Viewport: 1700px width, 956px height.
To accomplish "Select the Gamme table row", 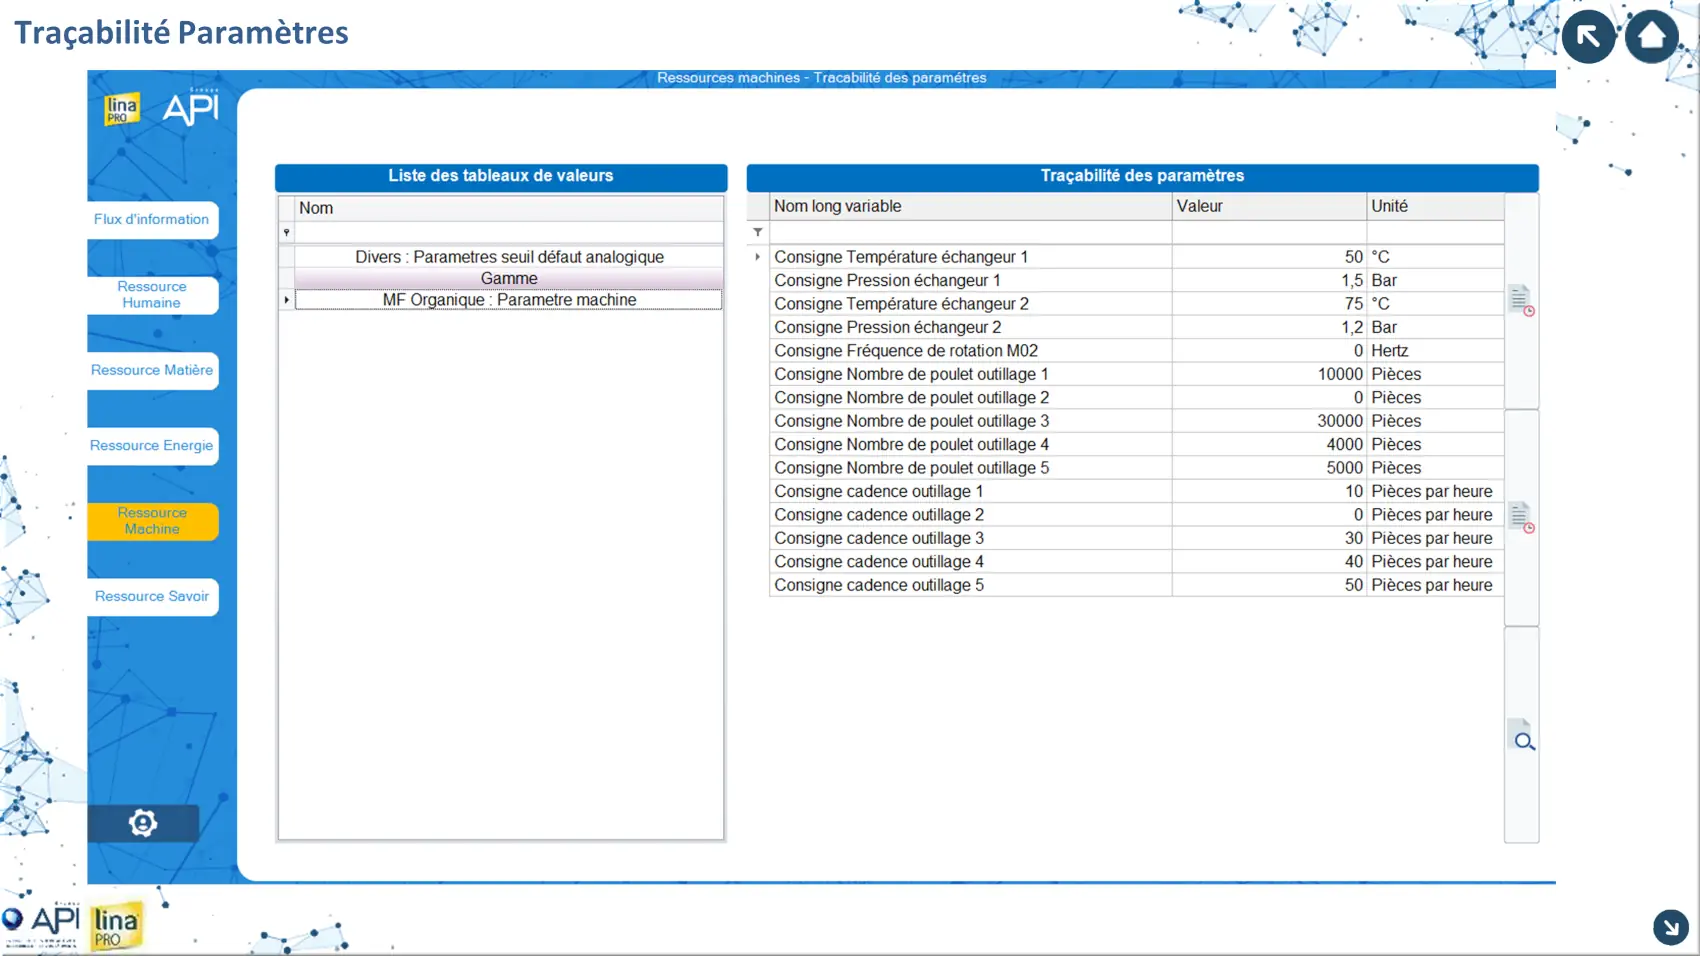I will point(509,279).
